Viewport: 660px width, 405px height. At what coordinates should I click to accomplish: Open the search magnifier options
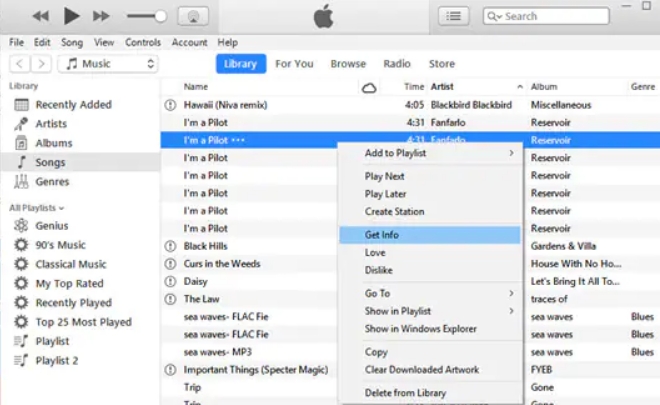[494, 16]
